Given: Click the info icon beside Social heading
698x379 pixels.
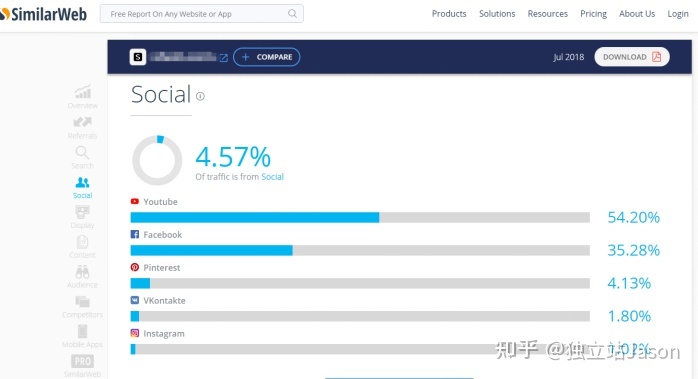Looking at the screenshot, I should [200, 96].
